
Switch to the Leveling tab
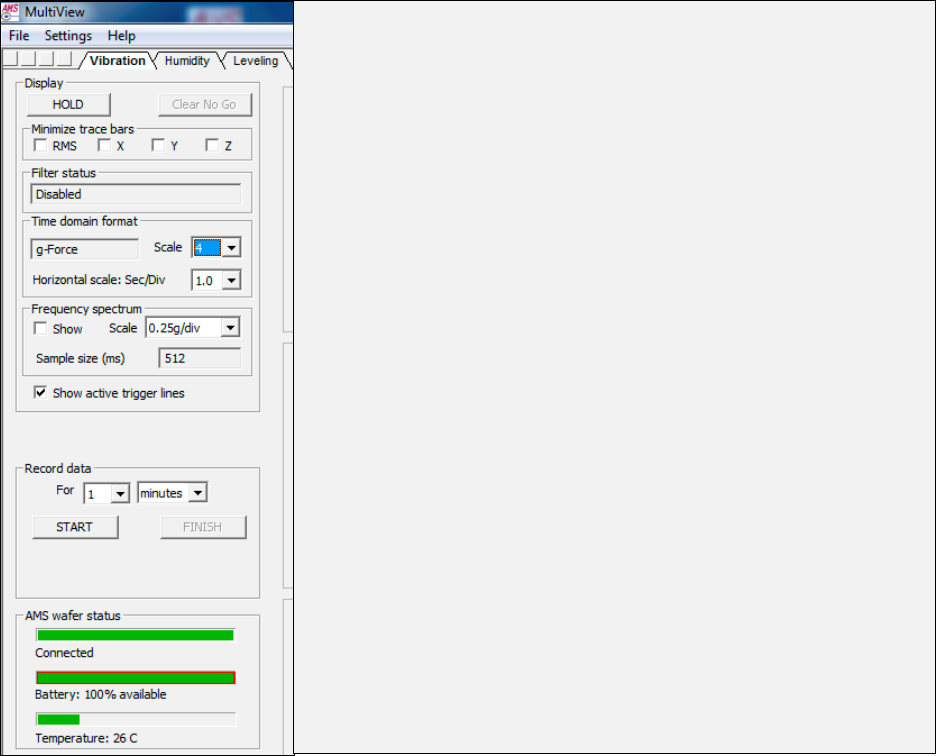[x=255, y=61]
